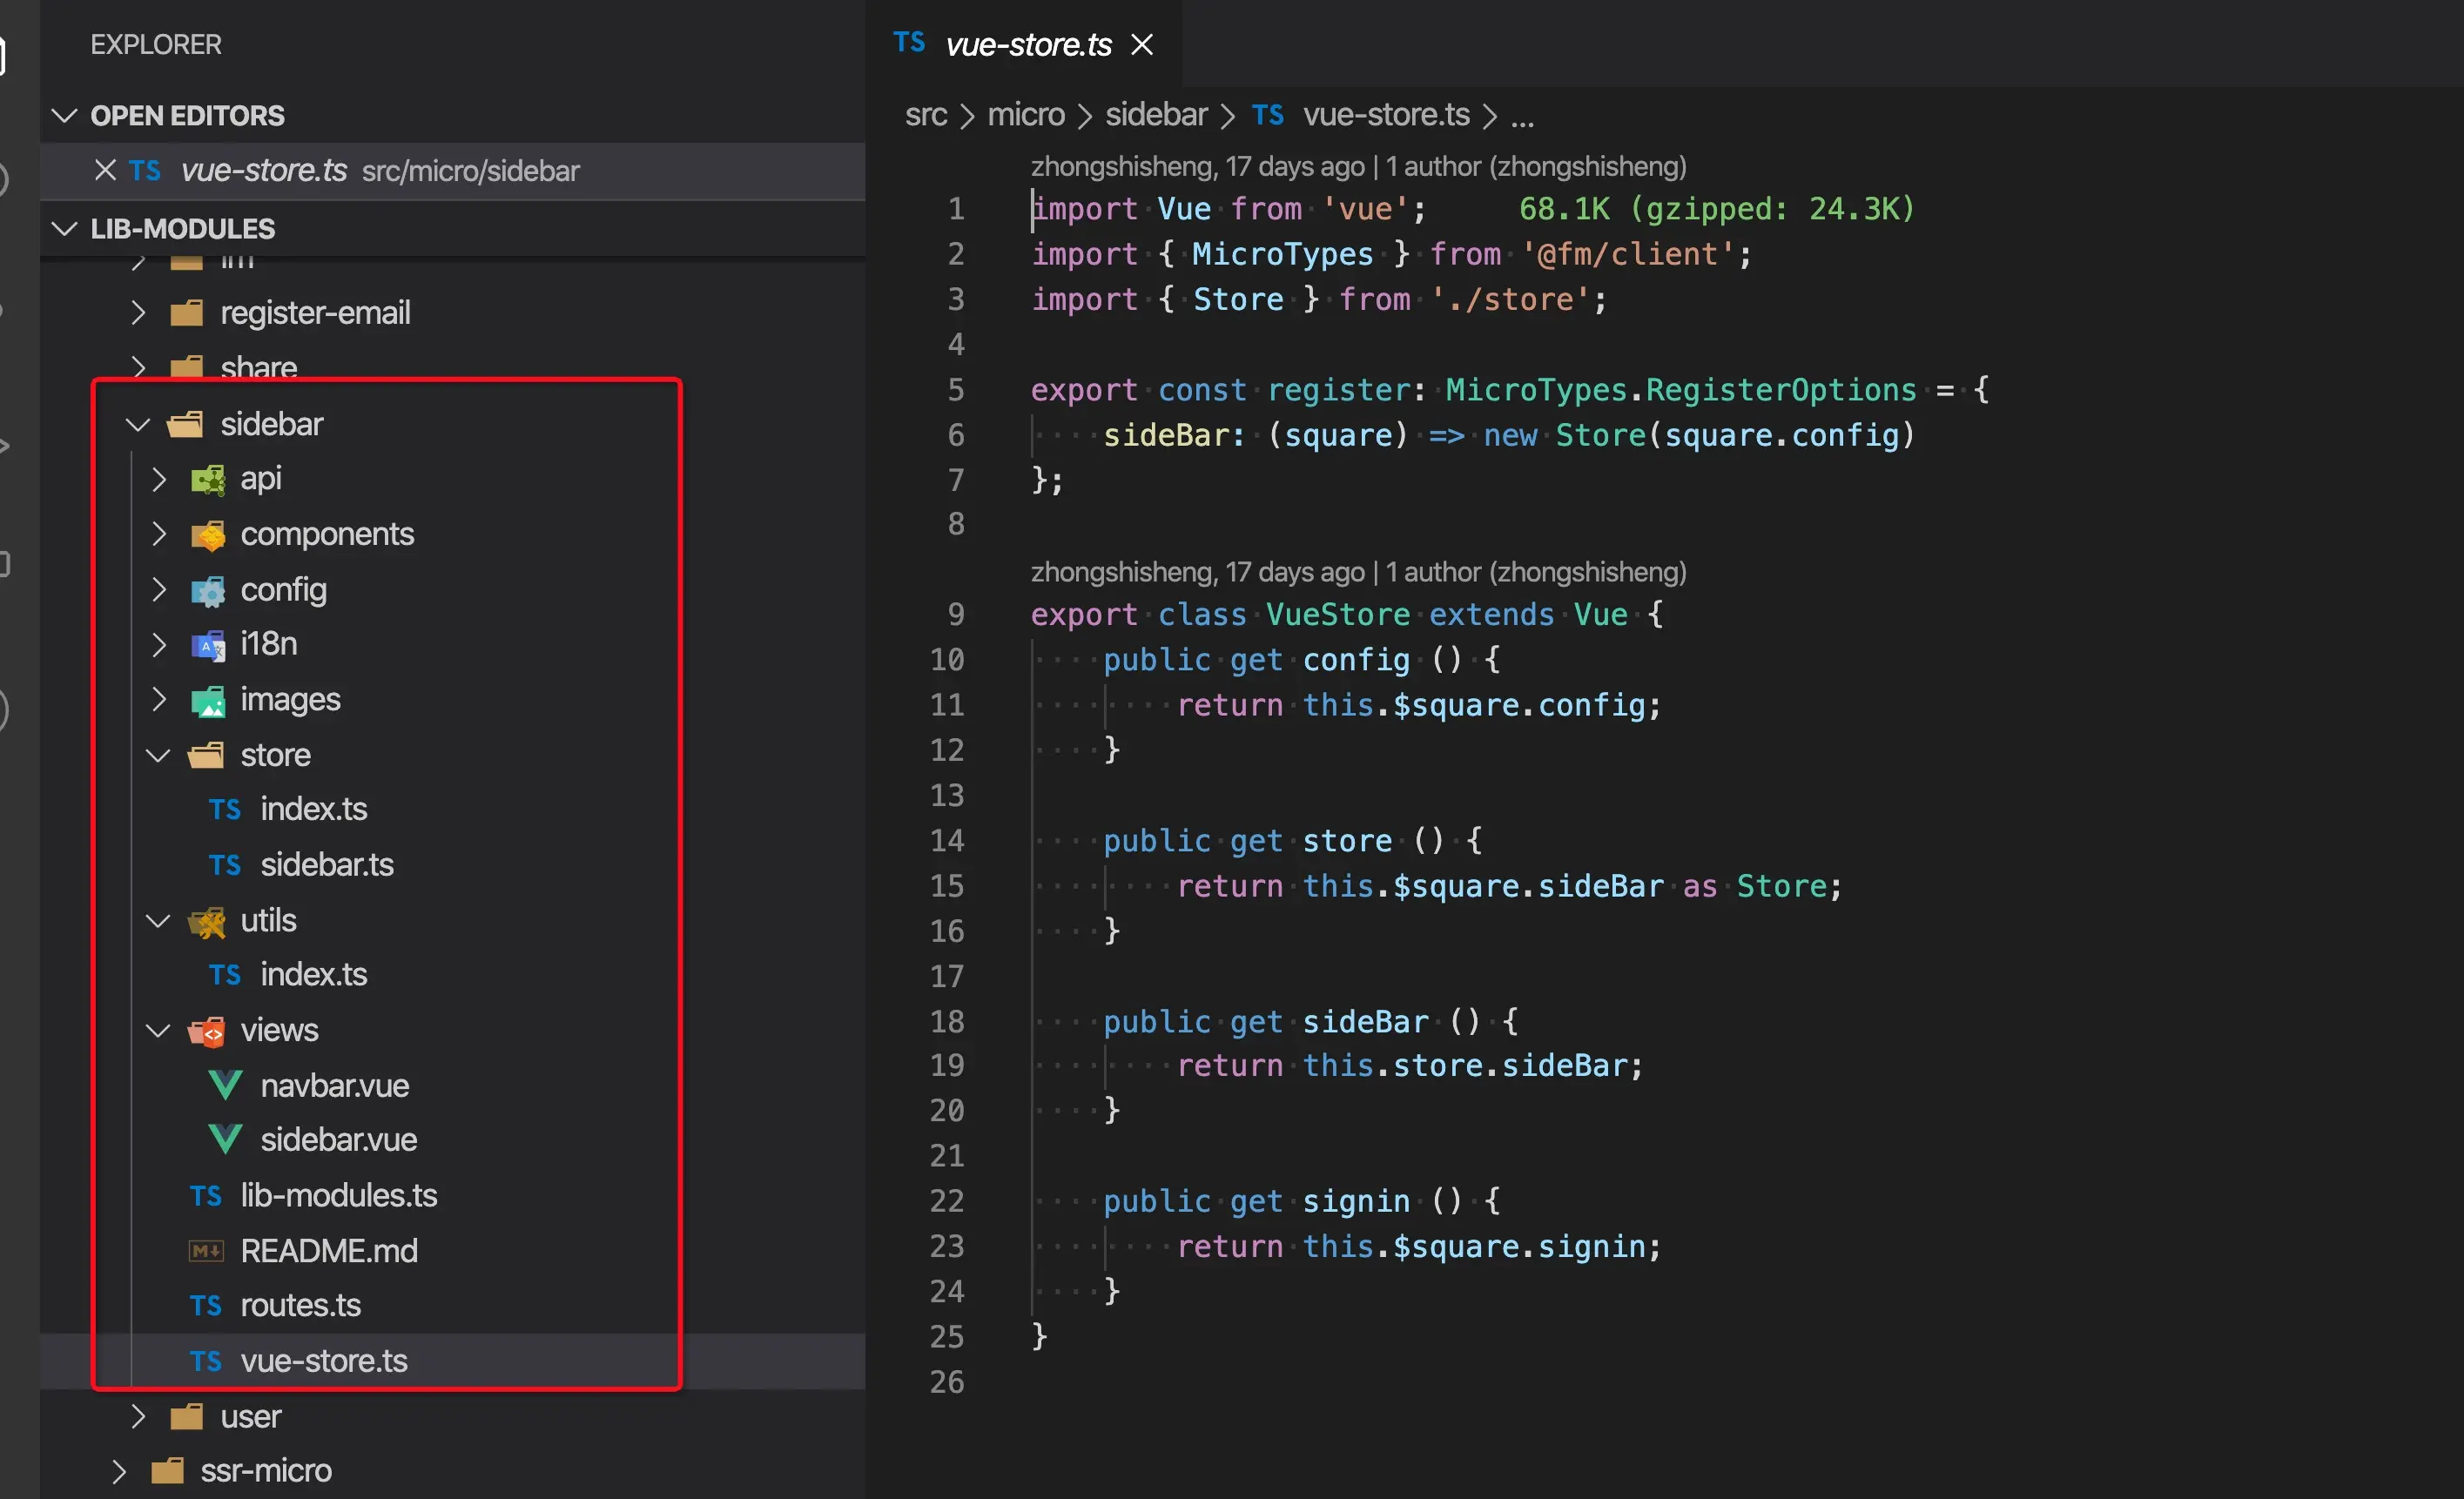Click sidebar in the breadcrumb path
Viewport: 2464px width, 1499px height.
pyautogui.click(x=1156, y=115)
